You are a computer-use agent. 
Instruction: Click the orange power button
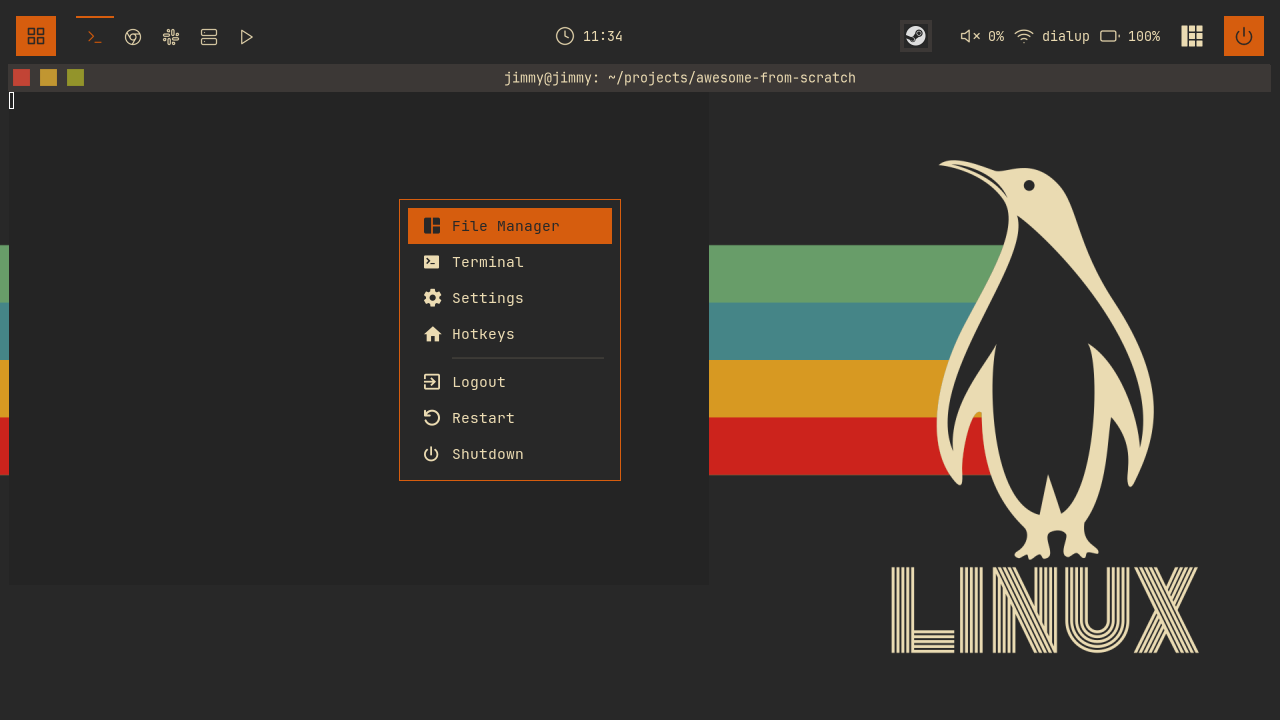(1244, 36)
